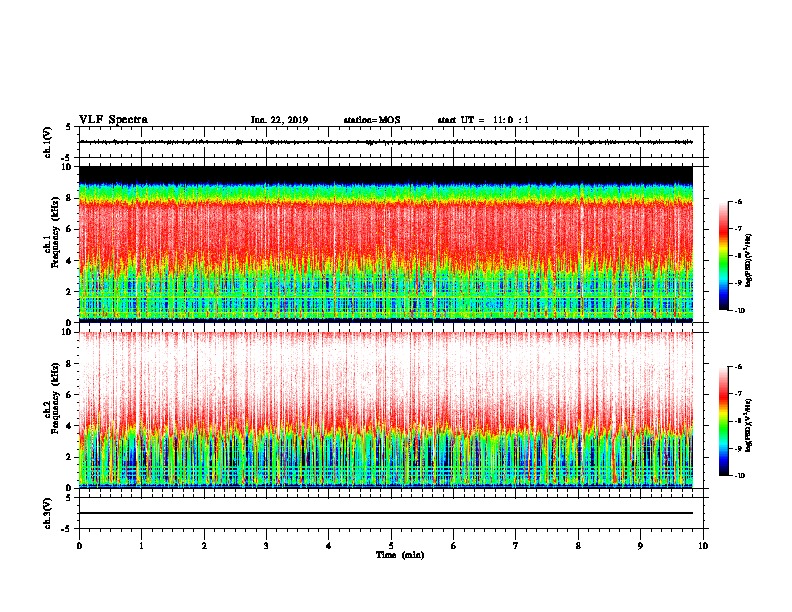Click the "station=MOS" header label
This screenshot has width=792, height=612.
tap(372, 120)
